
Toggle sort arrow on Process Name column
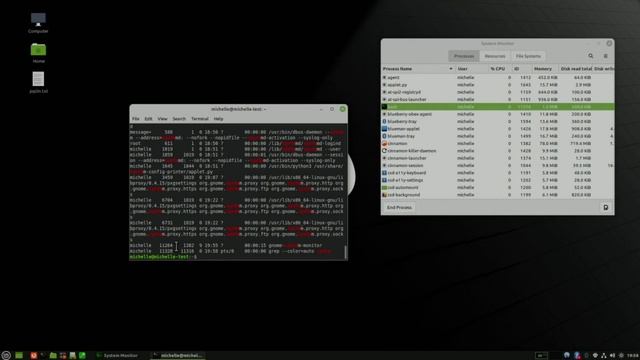(x=451, y=69)
